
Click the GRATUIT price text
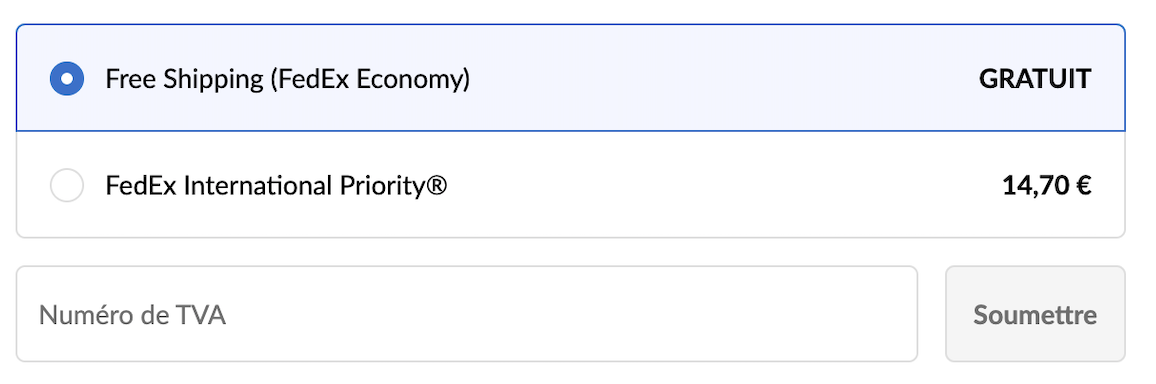pyautogui.click(x=1035, y=79)
